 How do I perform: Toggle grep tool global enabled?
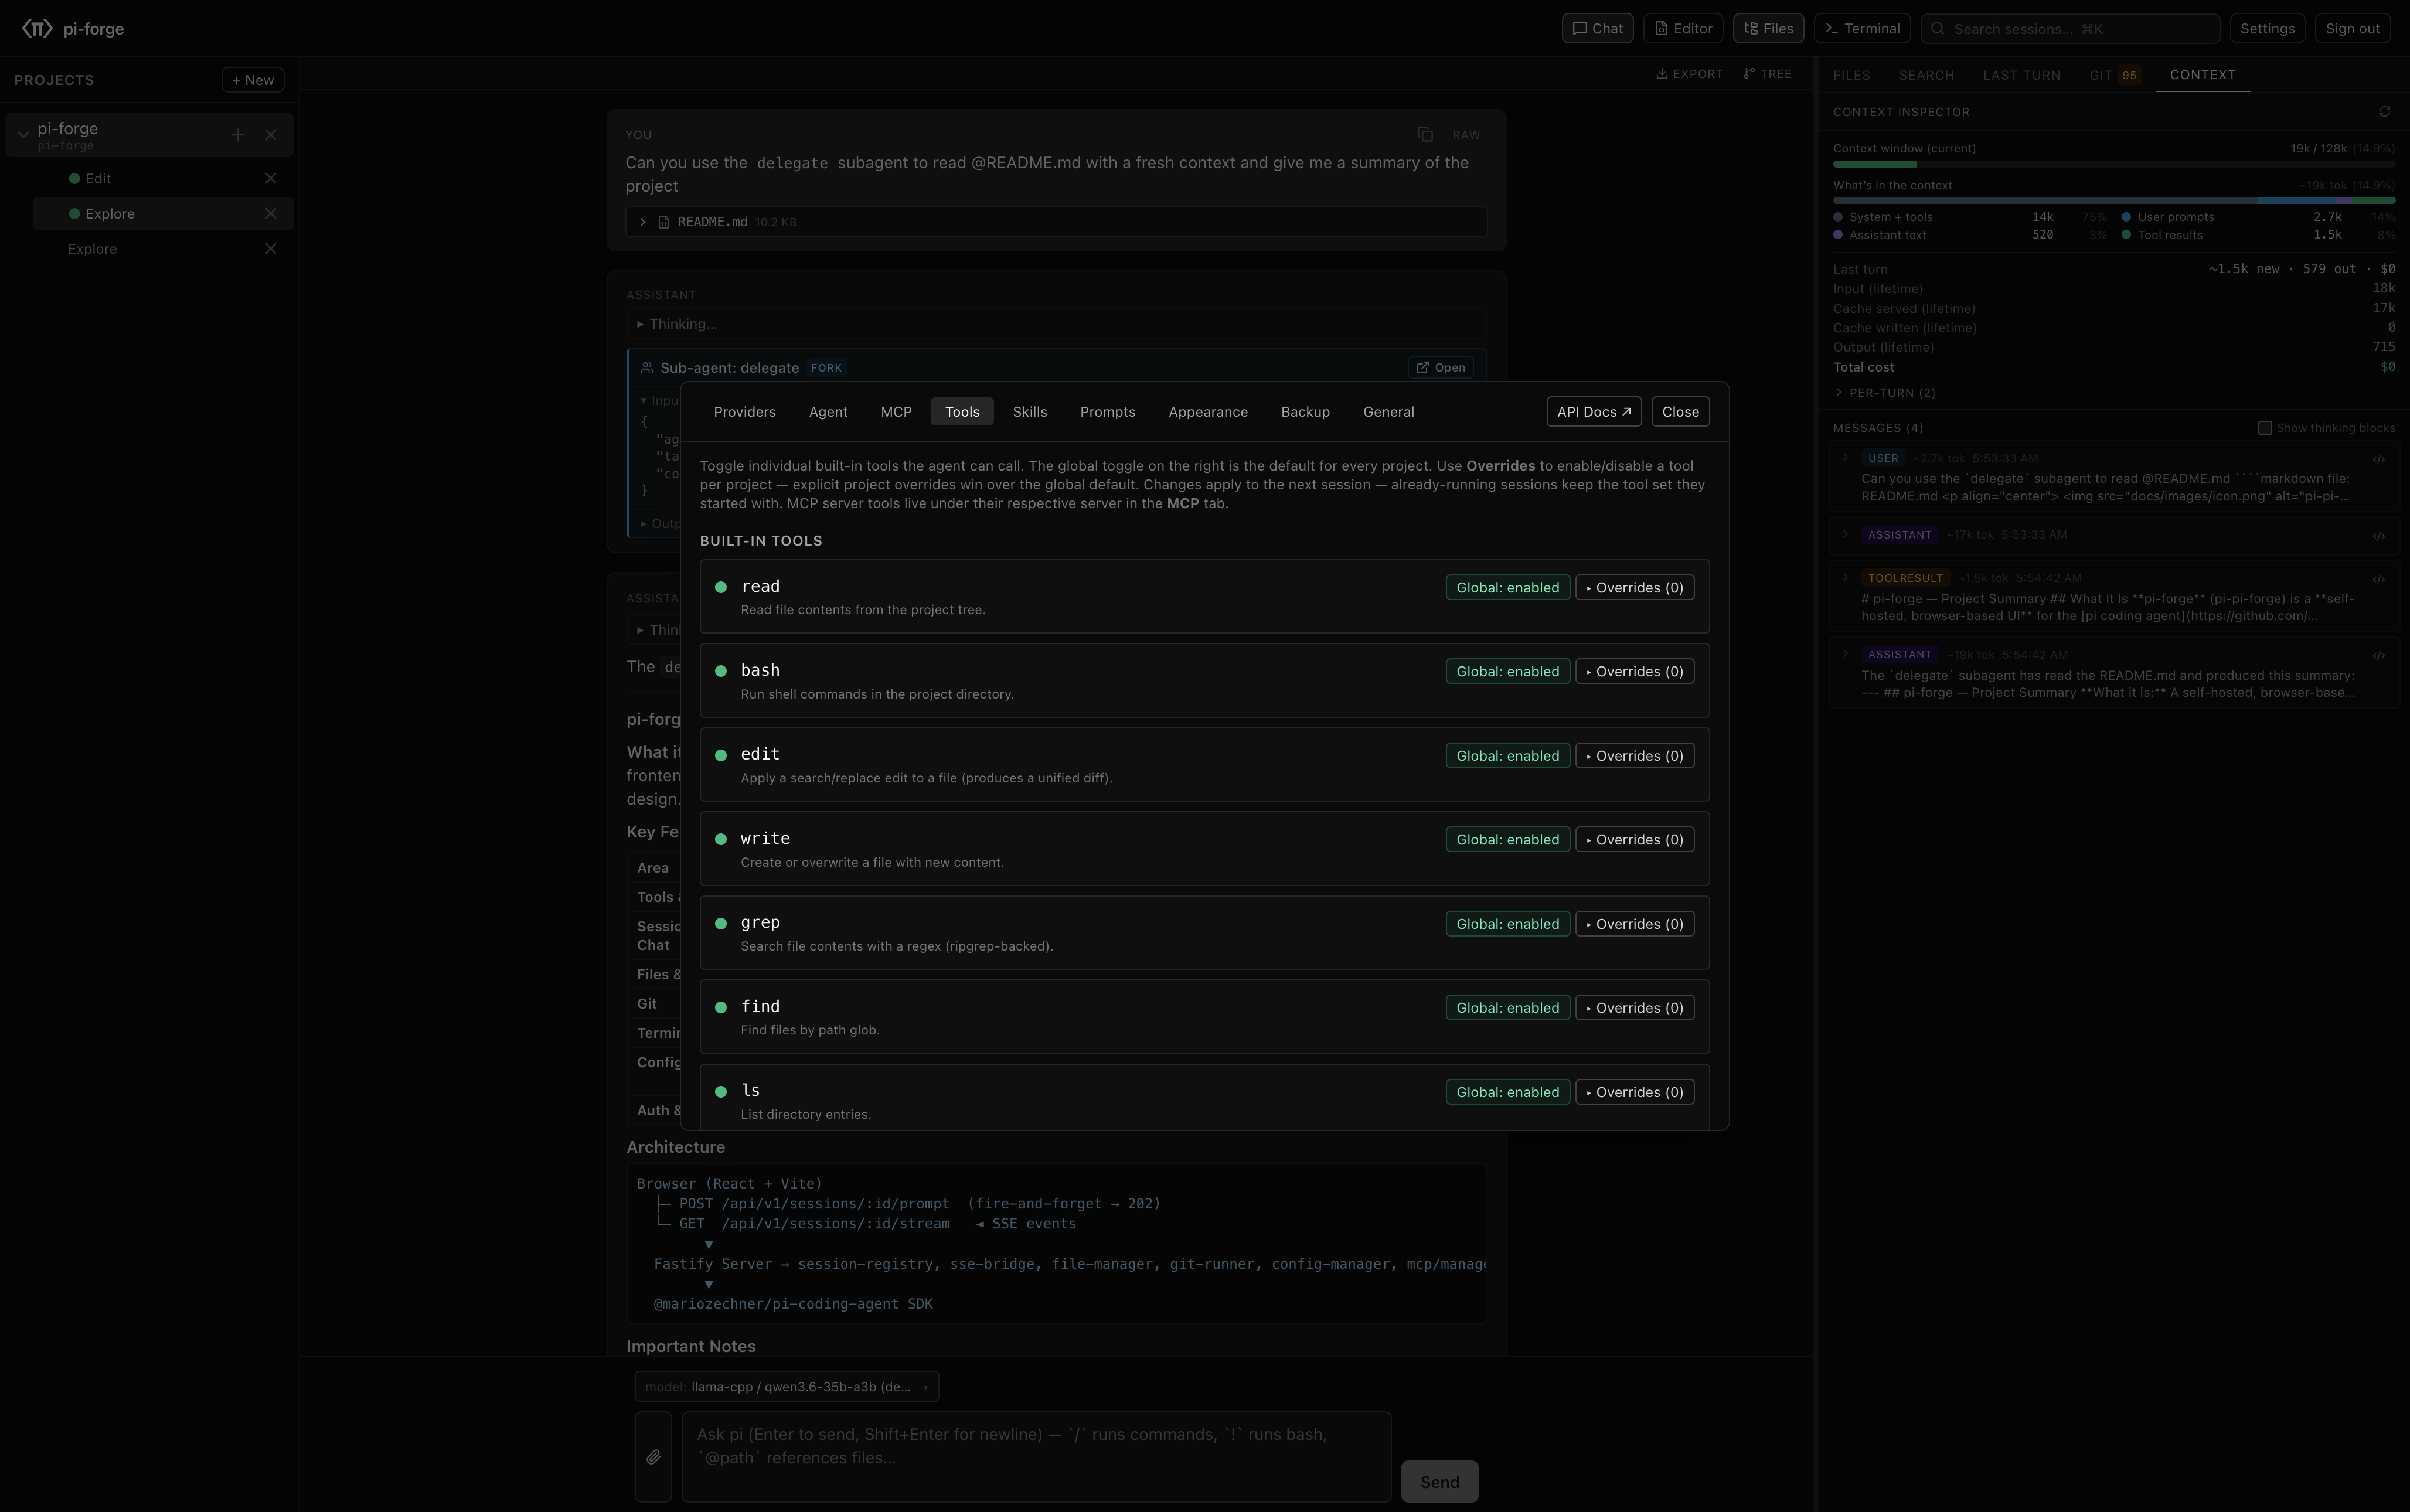click(1508, 924)
